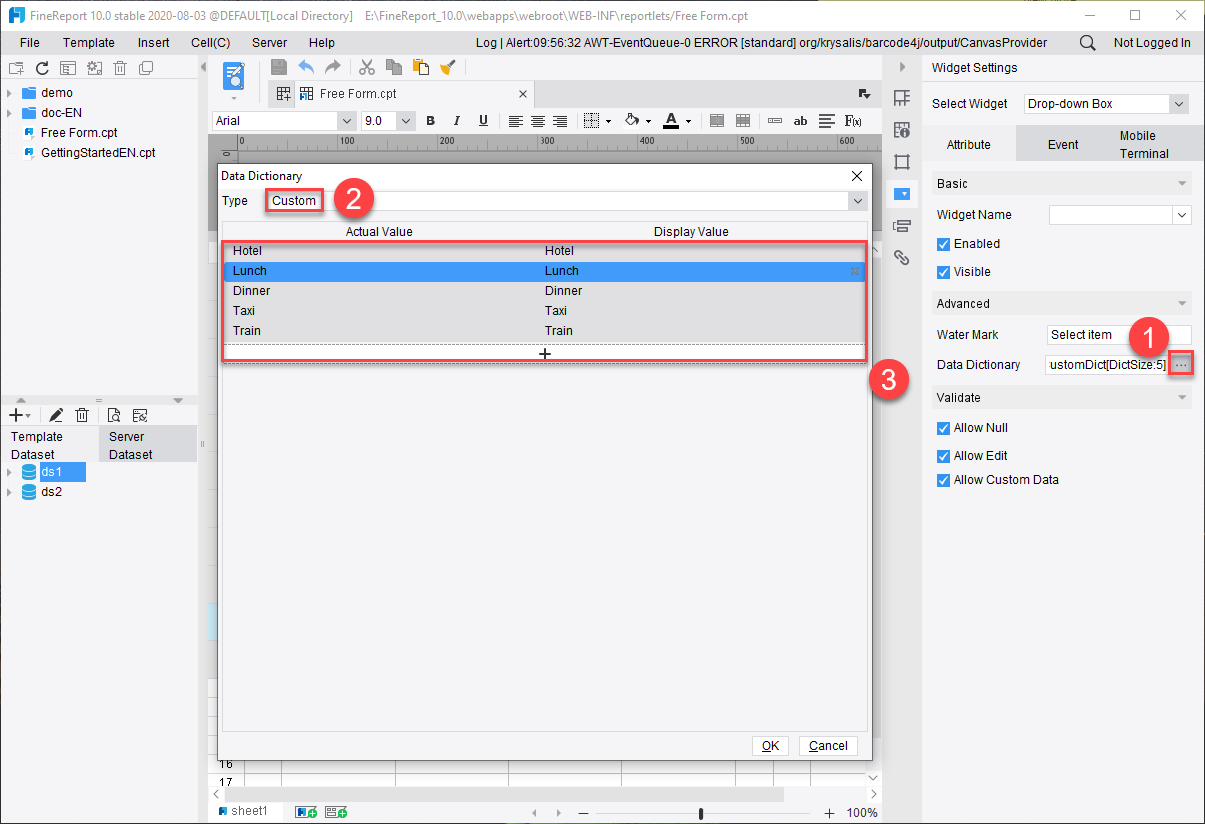Open the fill background color picker

point(637,121)
